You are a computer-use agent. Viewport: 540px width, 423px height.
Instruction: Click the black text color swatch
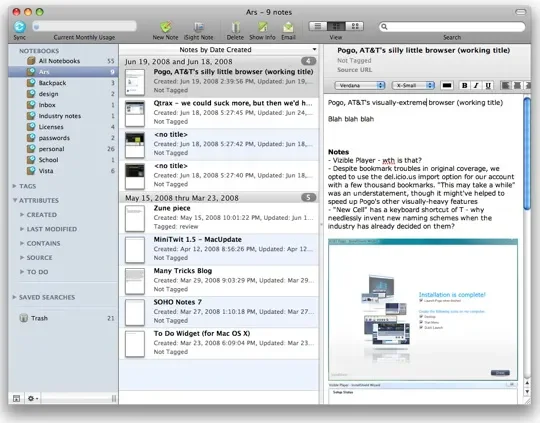point(447,85)
